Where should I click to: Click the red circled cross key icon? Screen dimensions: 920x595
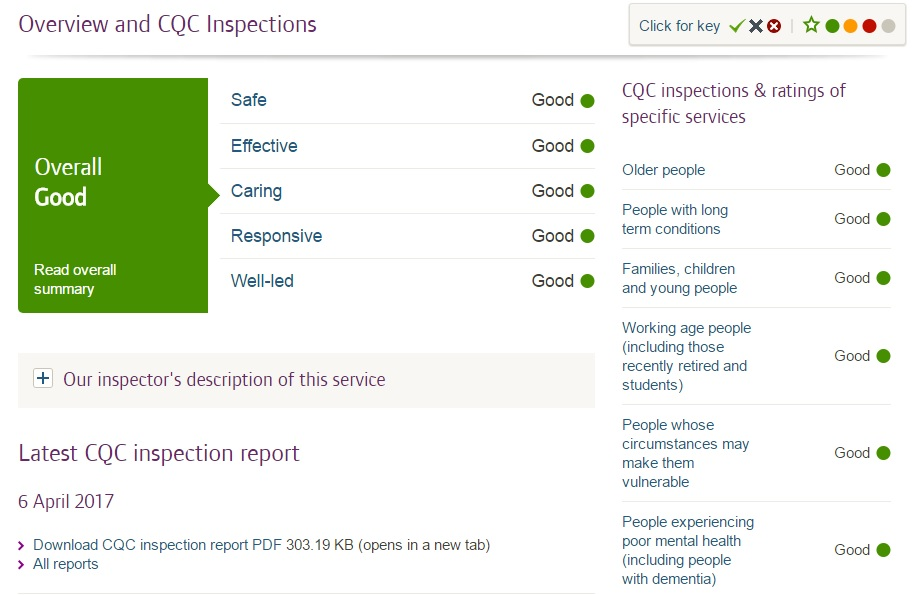coord(774,26)
